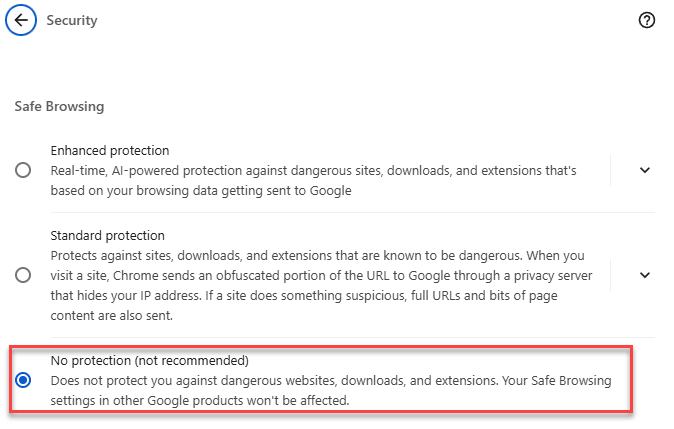Click the Standard protection title text
Image resolution: width=674 pixels, height=429 pixels.
click(107, 236)
